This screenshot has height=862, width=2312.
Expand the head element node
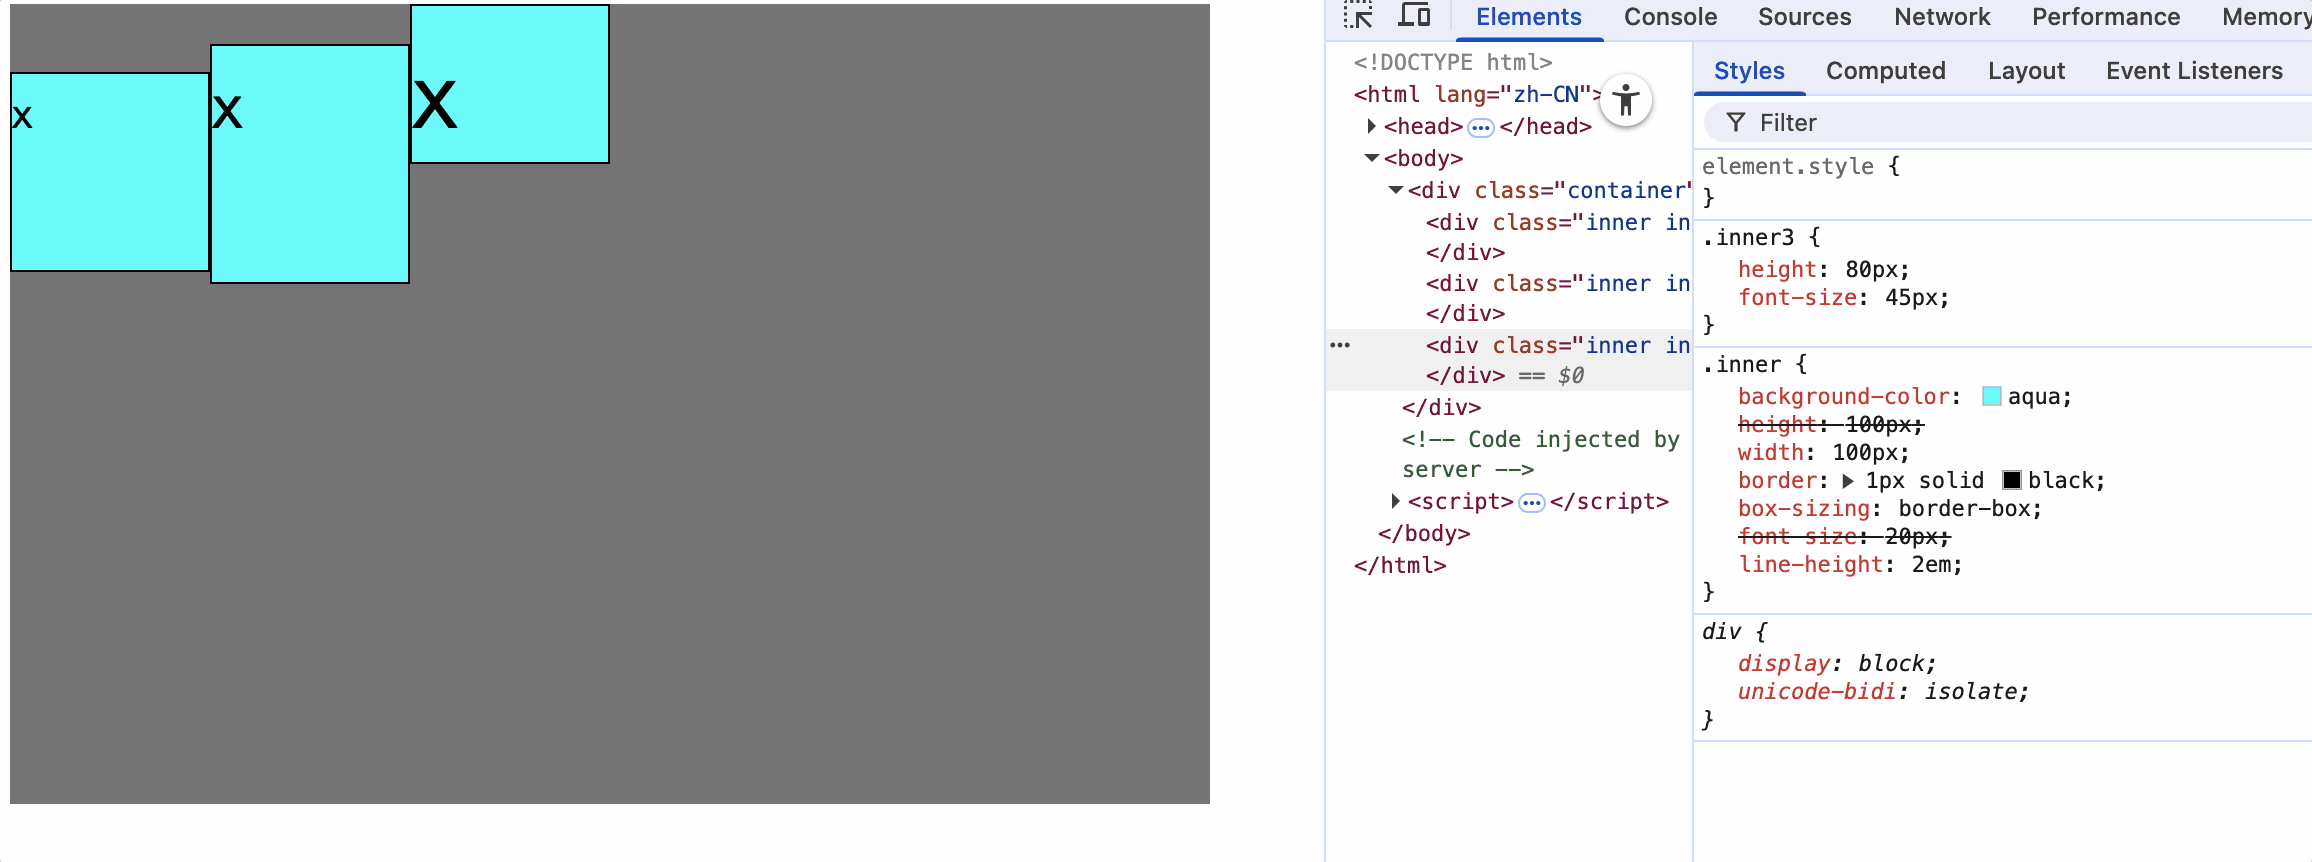point(1371,126)
